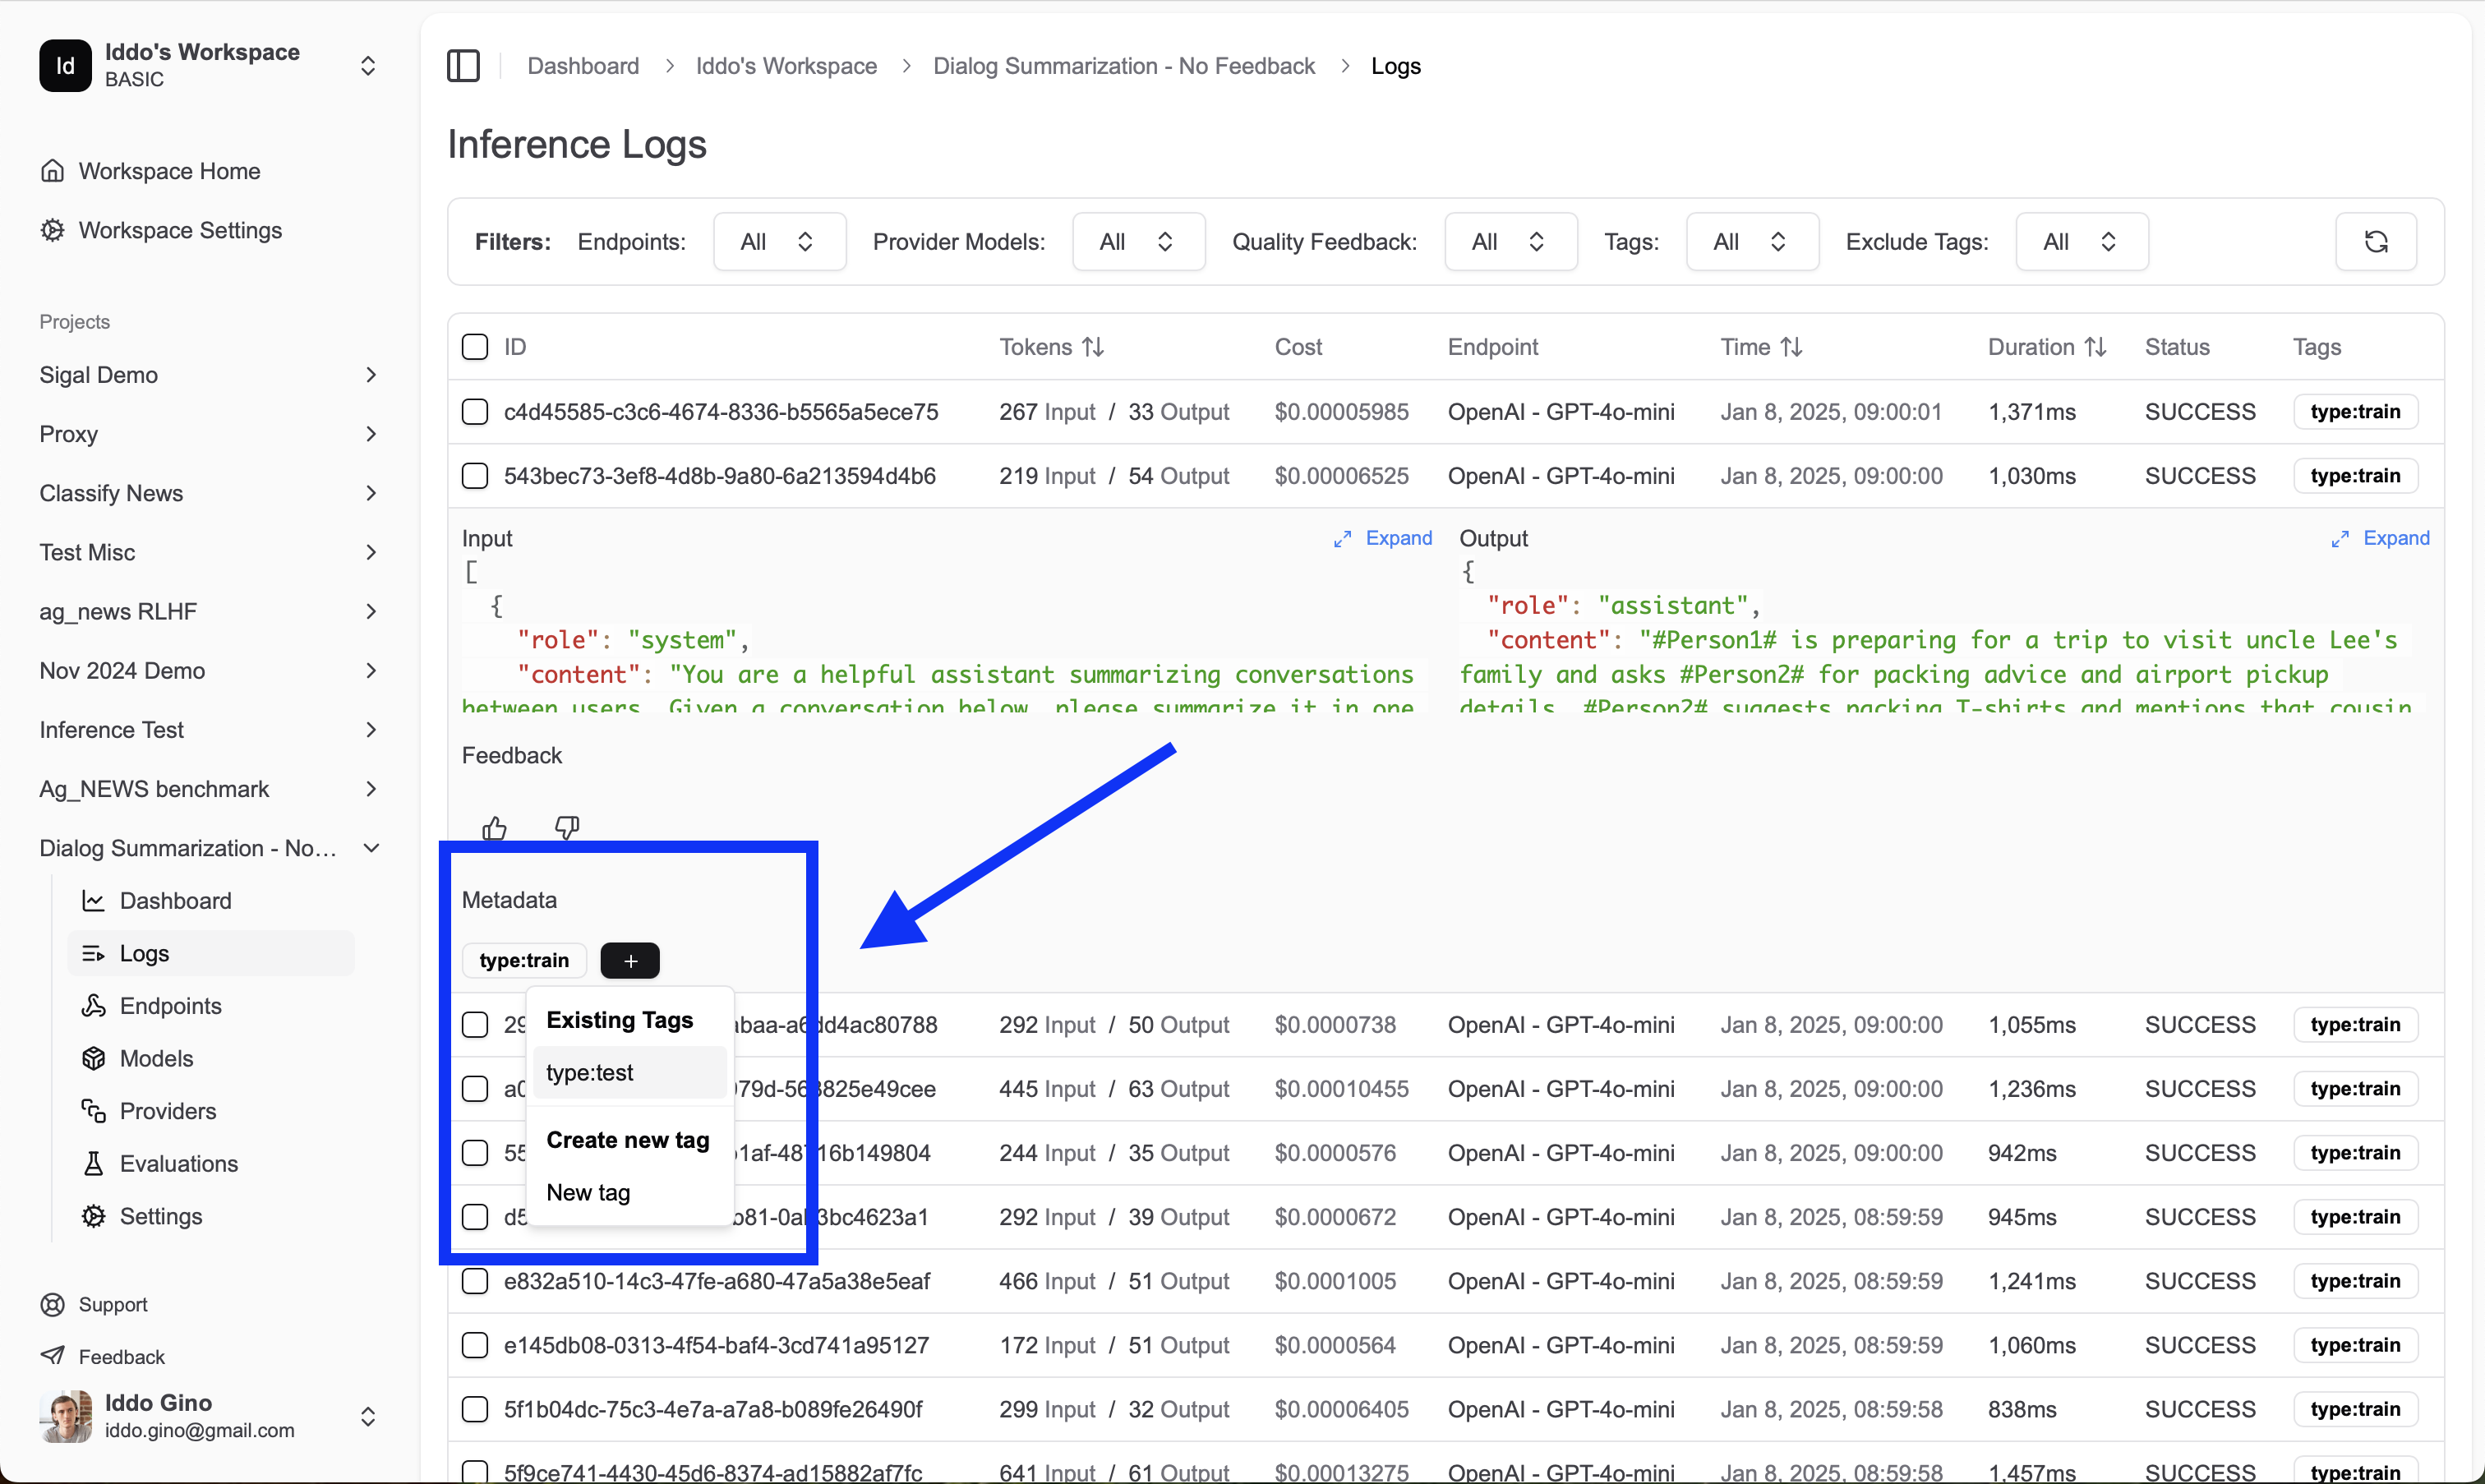Collapse the left sidebar panel

point(462,65)
